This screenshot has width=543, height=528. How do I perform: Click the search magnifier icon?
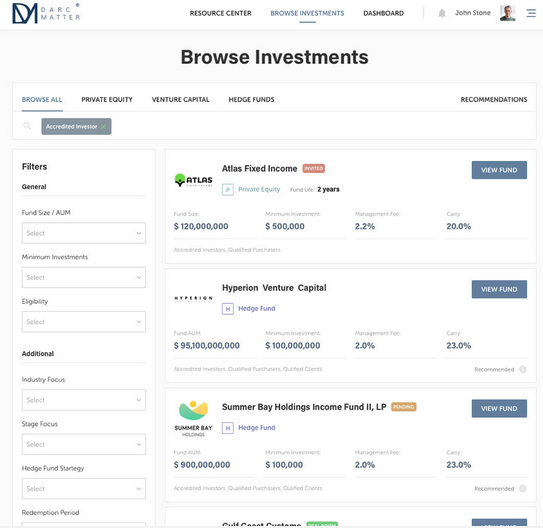pyautogui.click(x=27, y=126)
